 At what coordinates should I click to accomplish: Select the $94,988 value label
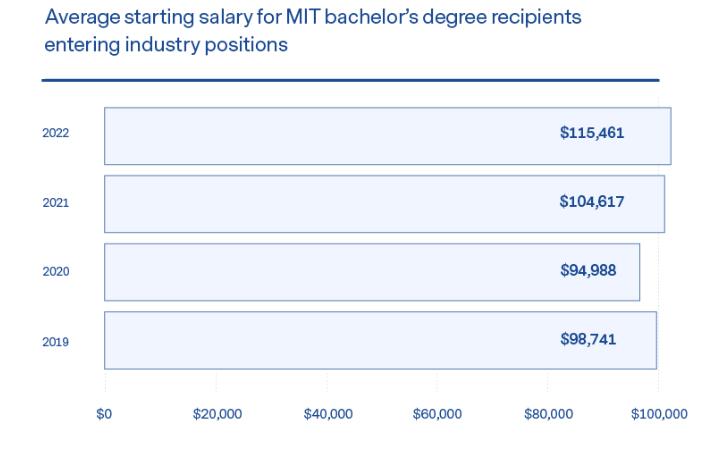[x=588, y=270]
